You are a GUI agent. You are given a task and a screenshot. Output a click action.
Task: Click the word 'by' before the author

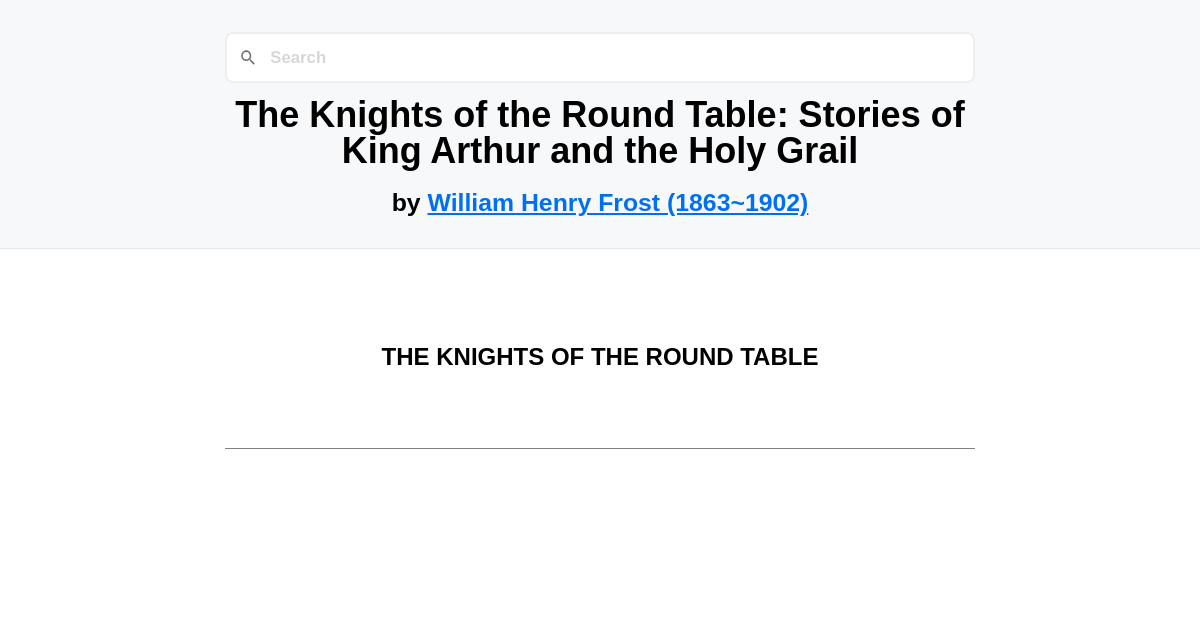(406, 203)
